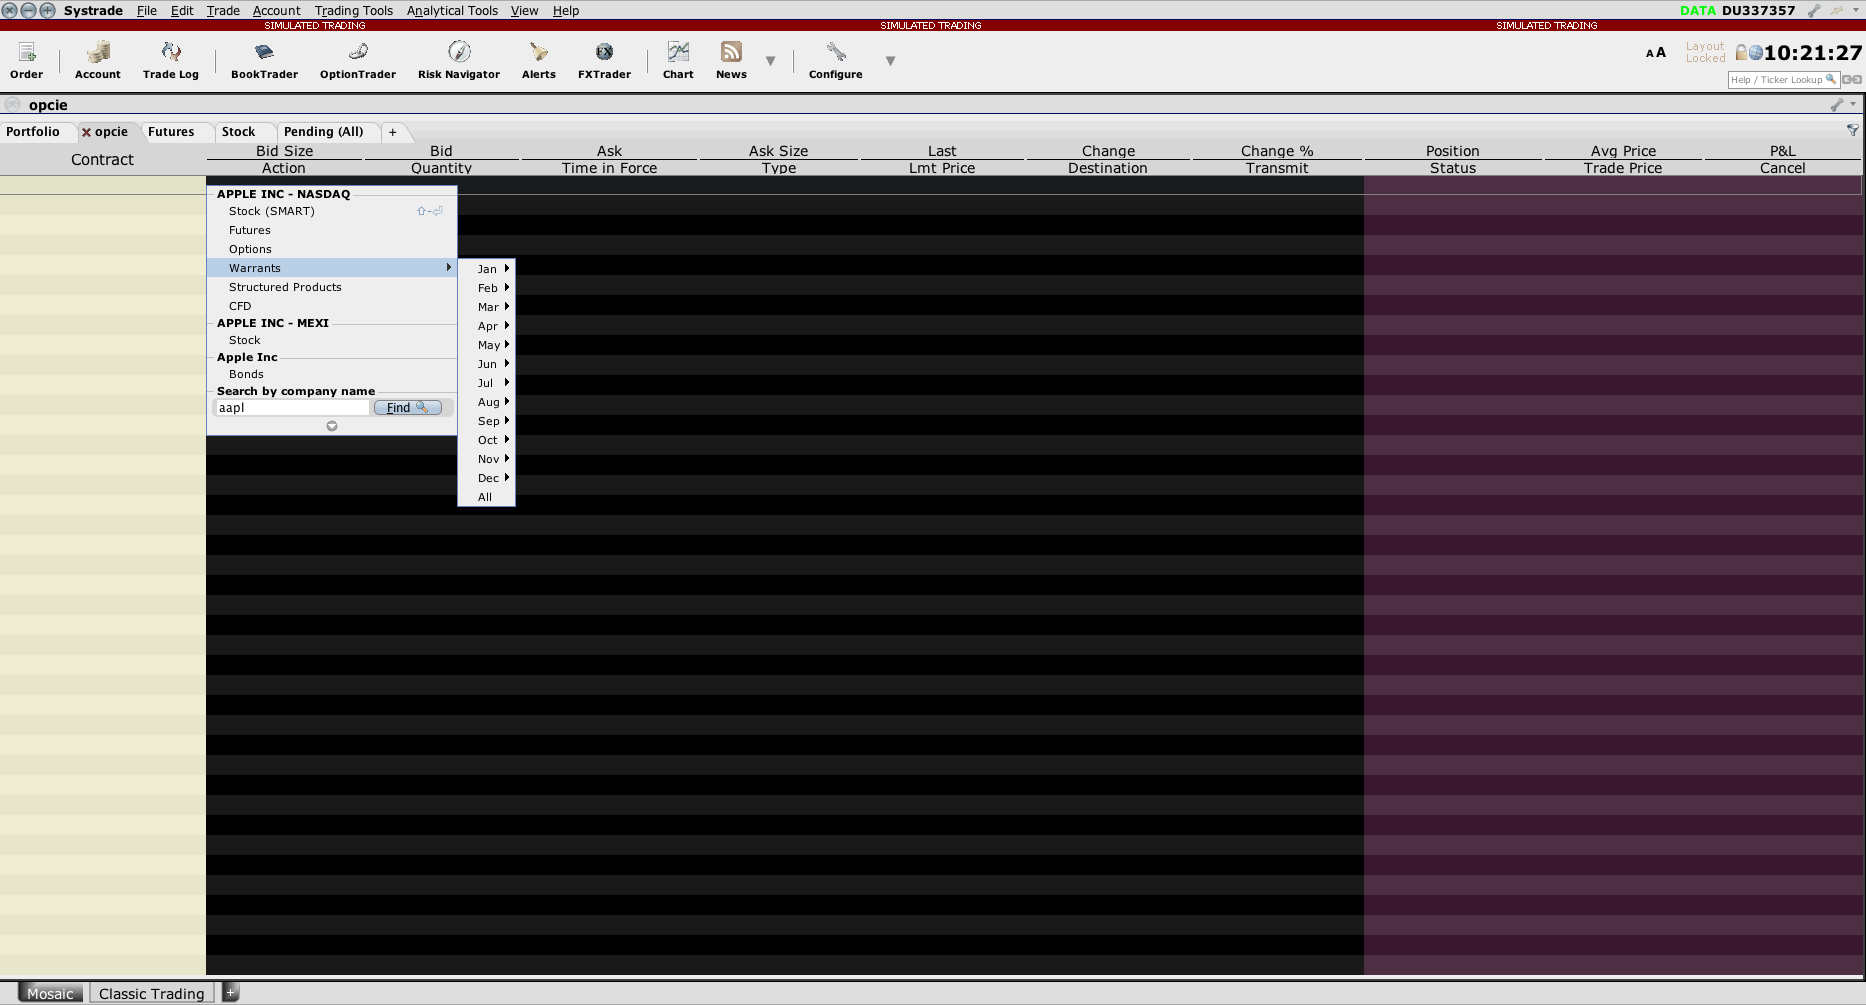Switch to the Mosaic workspace
The height and width of the screenshot is (1005, 1866).
coord(50,993)
